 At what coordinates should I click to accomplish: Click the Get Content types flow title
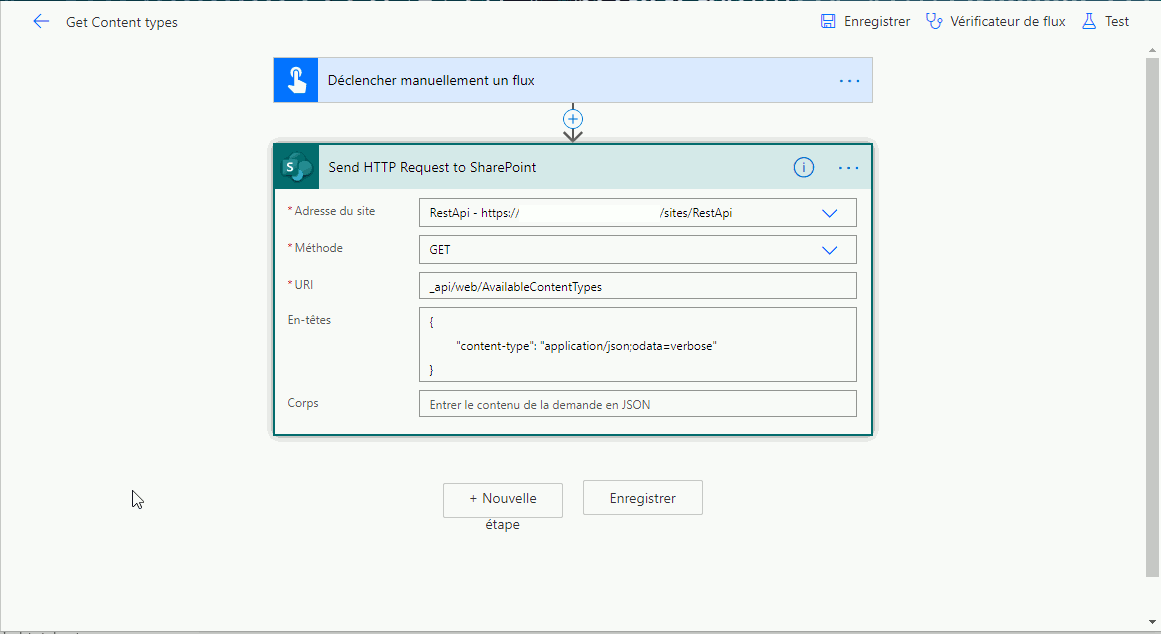click(x=121, y=22)
